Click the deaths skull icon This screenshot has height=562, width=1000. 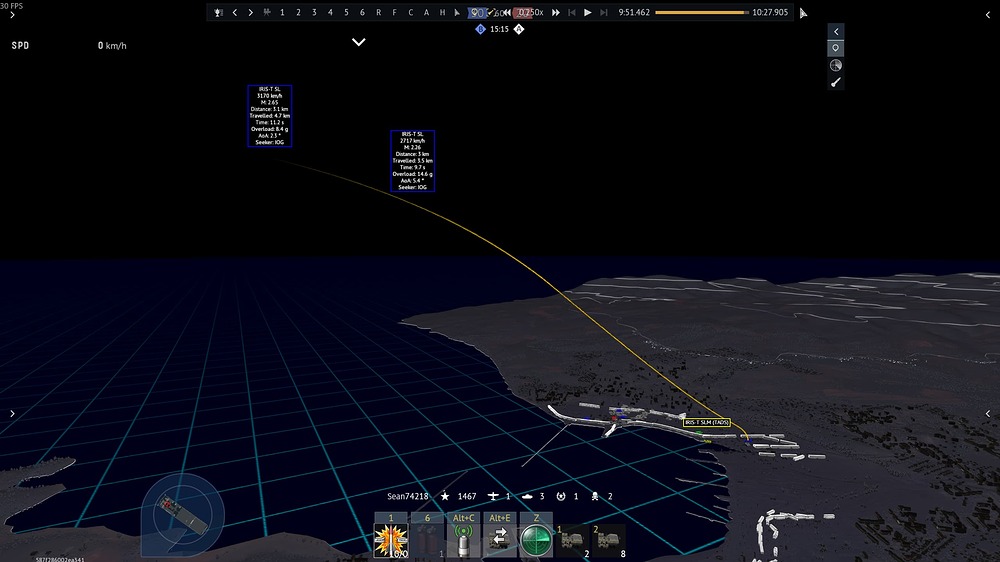tap(595, 496)
